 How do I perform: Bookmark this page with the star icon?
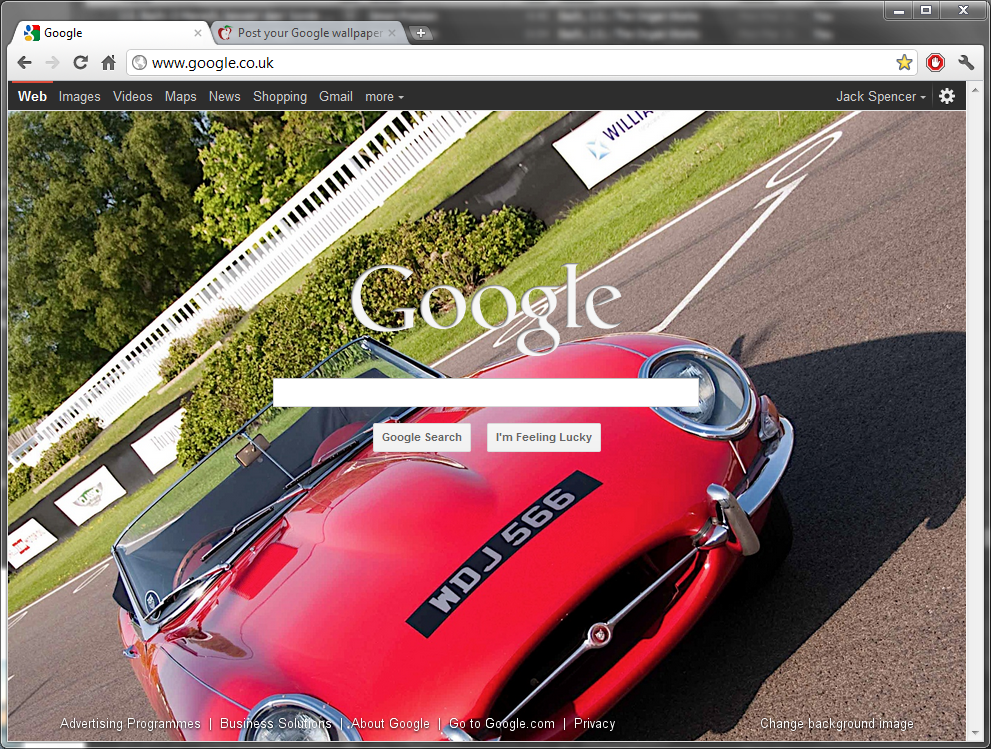pos(904,63)
